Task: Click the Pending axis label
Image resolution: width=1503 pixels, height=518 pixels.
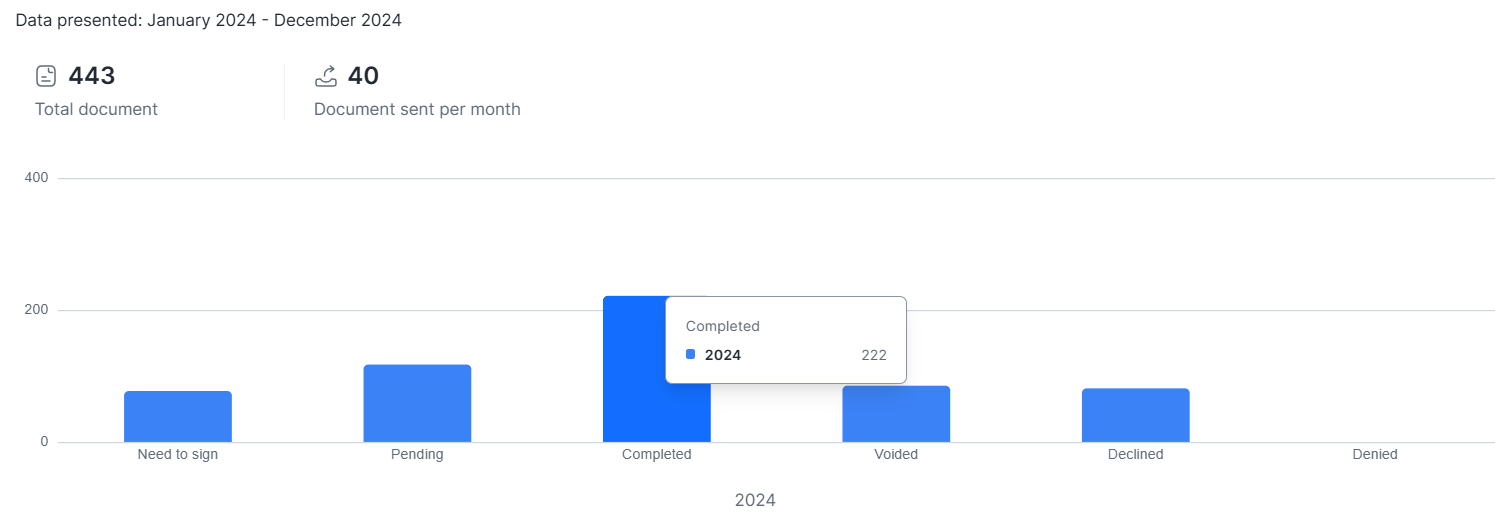Action: click(x=417, y=454)
